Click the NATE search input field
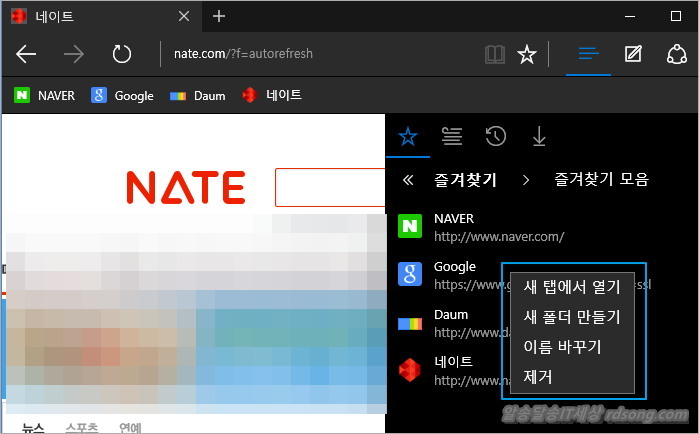699x434 pixels. point(330,187)
